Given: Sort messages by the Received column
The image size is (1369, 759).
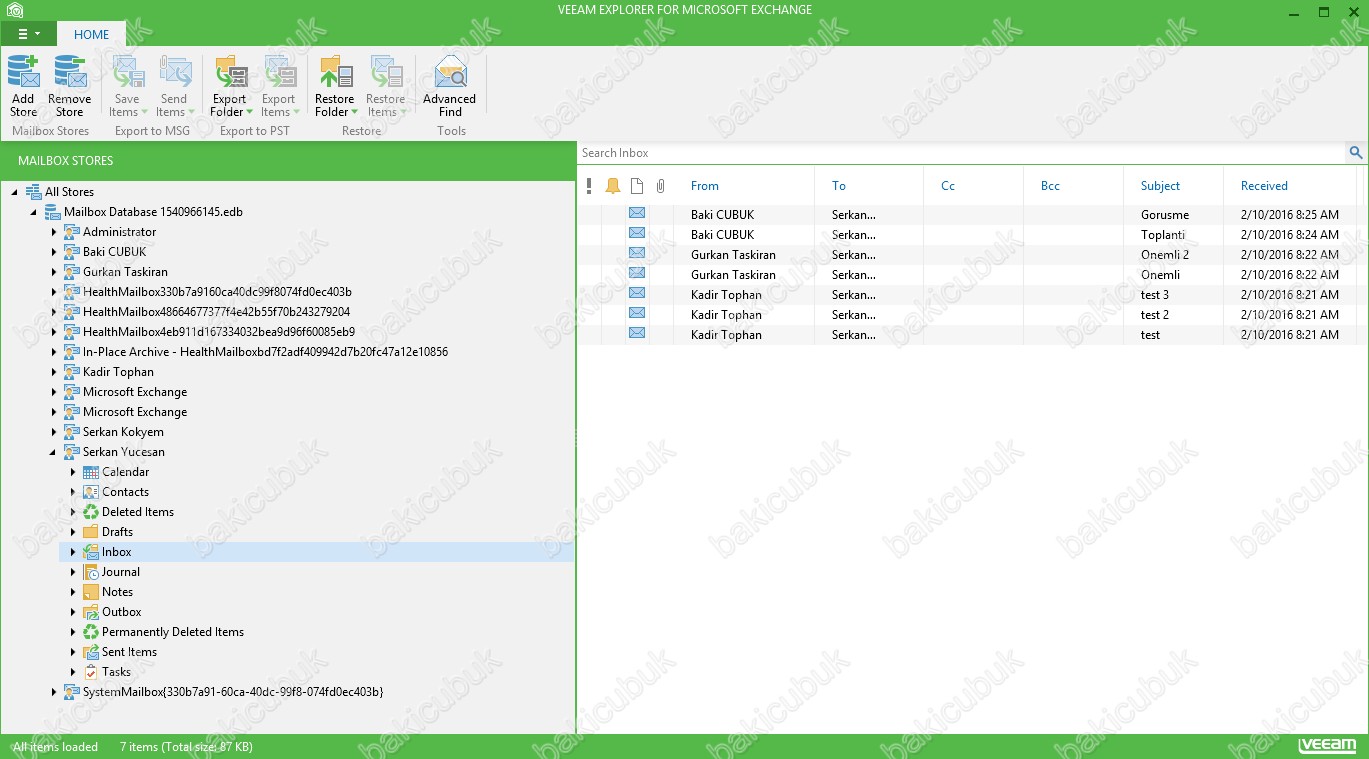Looking at the screenshot, I should 1264,186.
